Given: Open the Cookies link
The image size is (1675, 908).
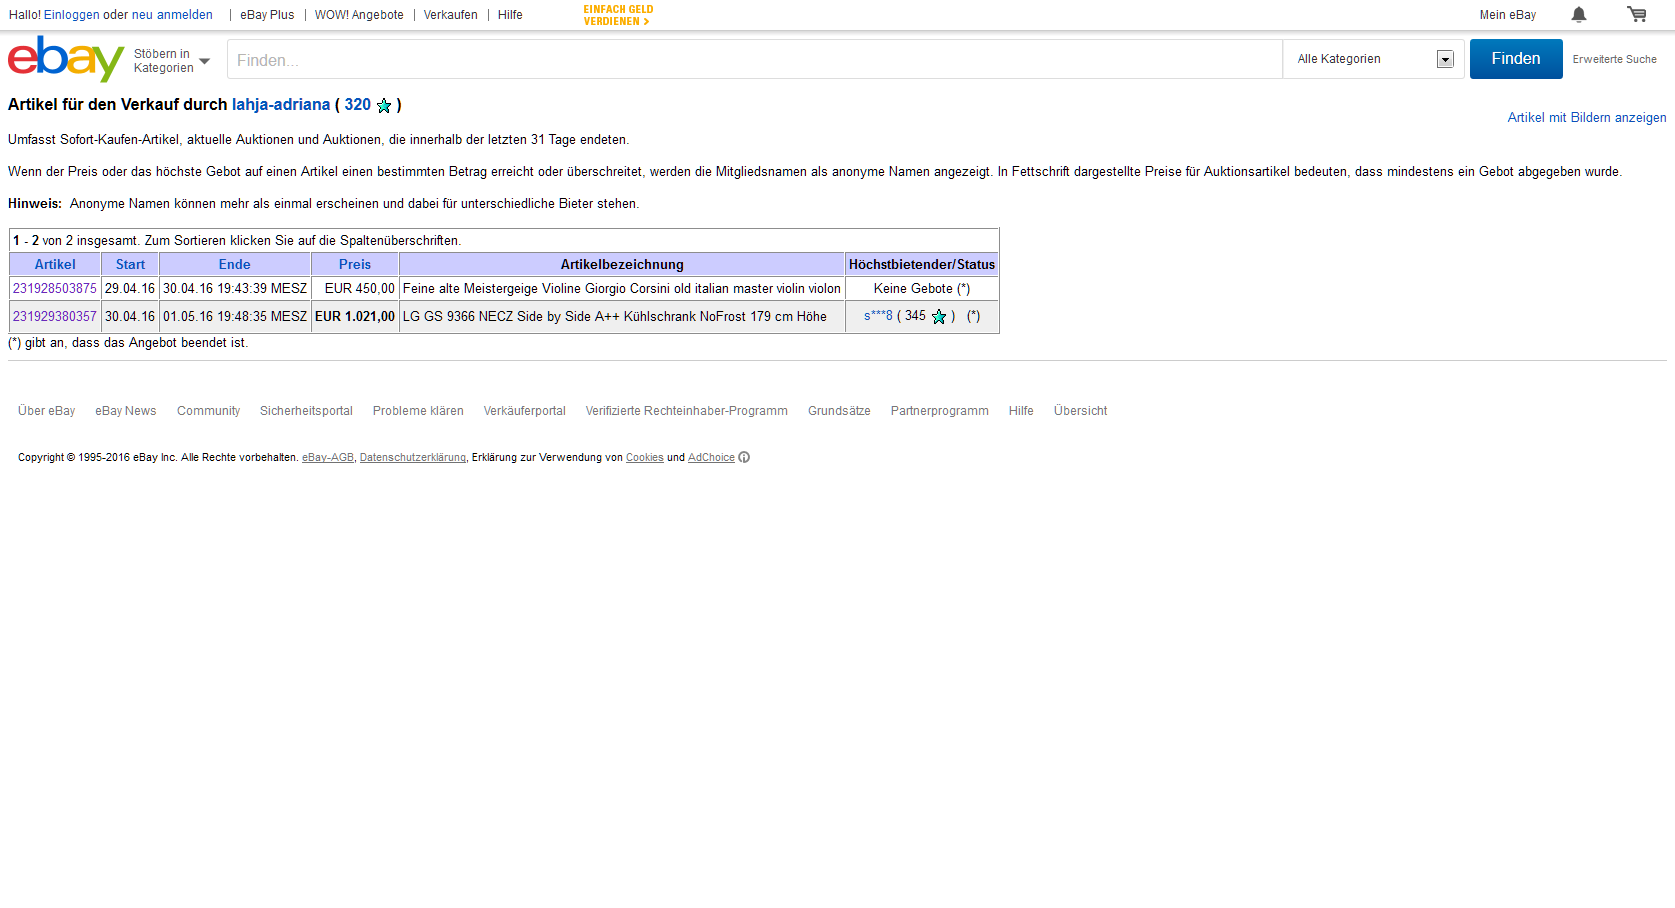Looking at the screenshot, I should pos(645,458).
